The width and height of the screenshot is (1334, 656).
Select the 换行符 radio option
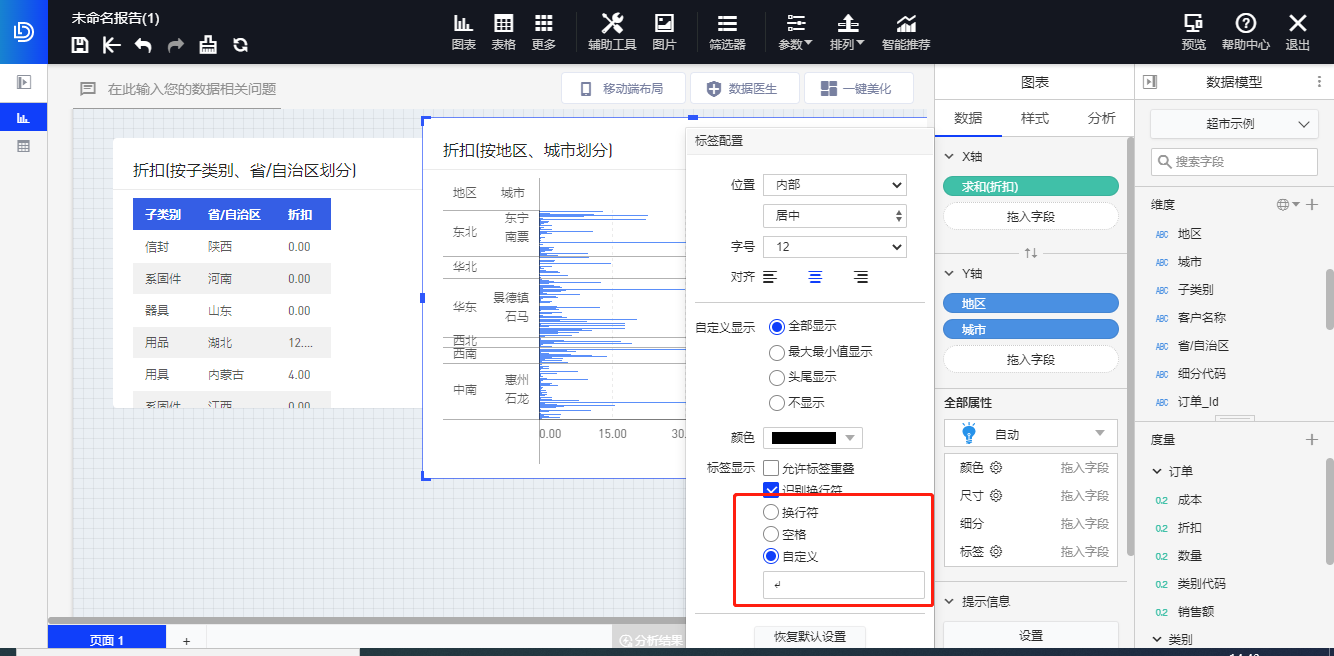(x=771, y=511)
